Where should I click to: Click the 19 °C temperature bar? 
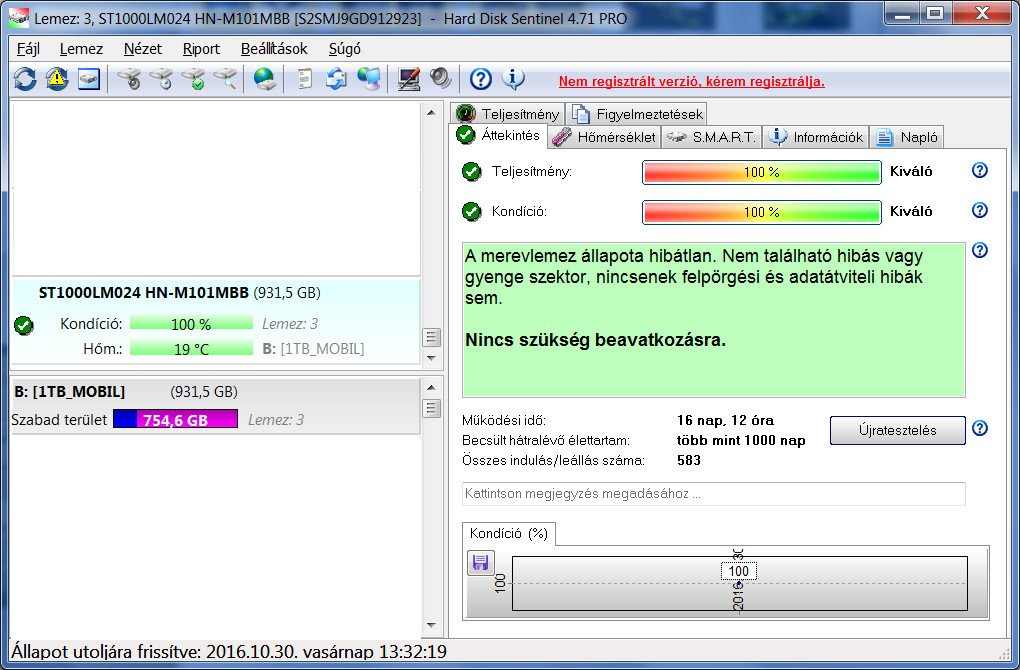click(x=191, y=349)
